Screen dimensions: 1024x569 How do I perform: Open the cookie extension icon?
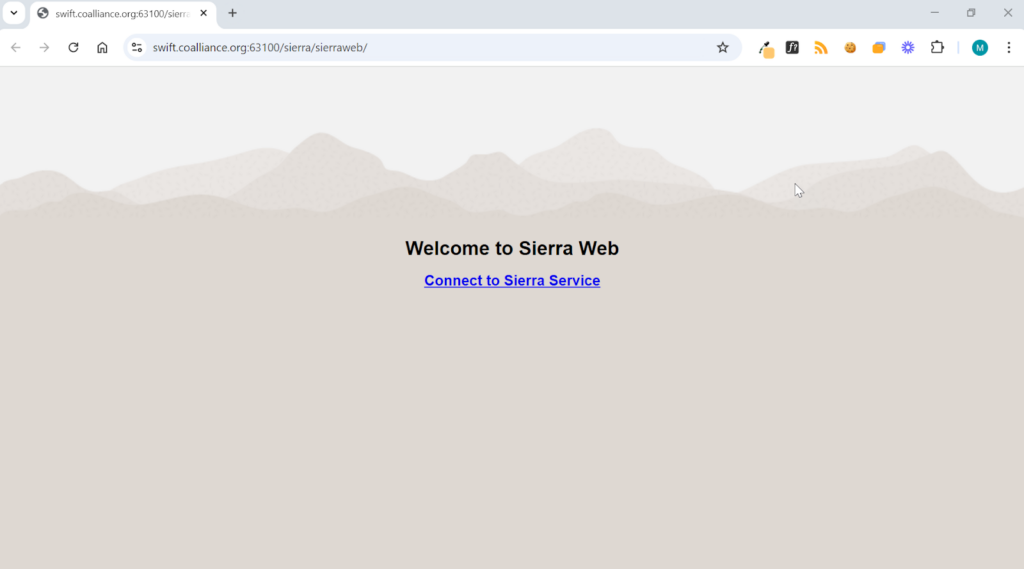[x=850, y=48]
